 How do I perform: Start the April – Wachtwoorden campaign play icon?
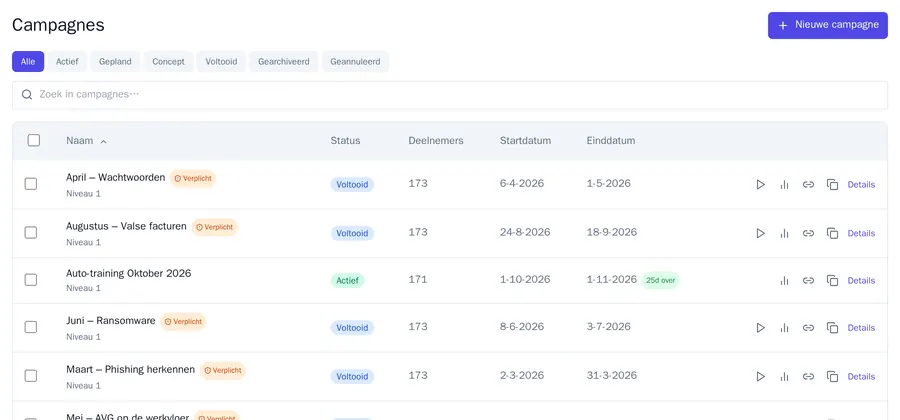tap(761, 185)
